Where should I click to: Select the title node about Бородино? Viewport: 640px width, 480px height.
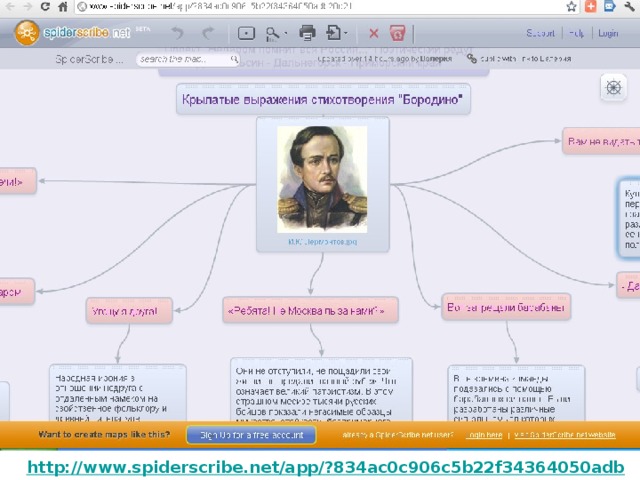click(x=323, y=99)
